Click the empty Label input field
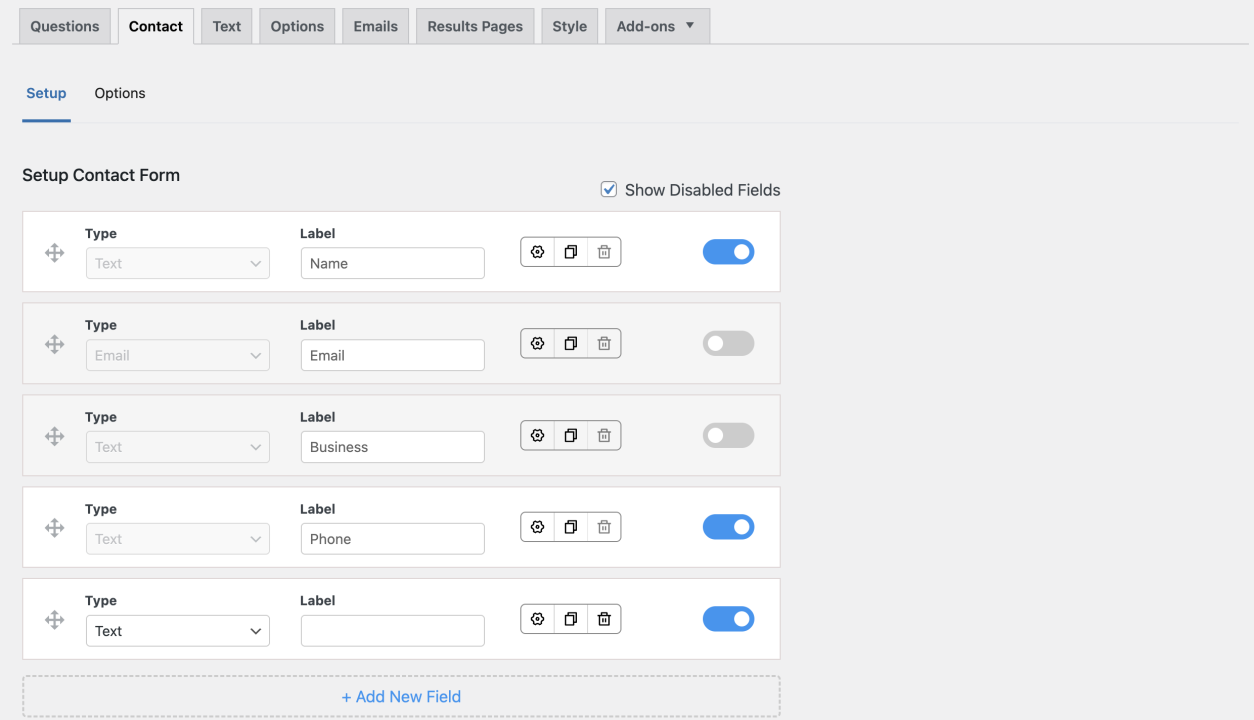The width and height of the screenshot is (1254, 720). point(393,631)
